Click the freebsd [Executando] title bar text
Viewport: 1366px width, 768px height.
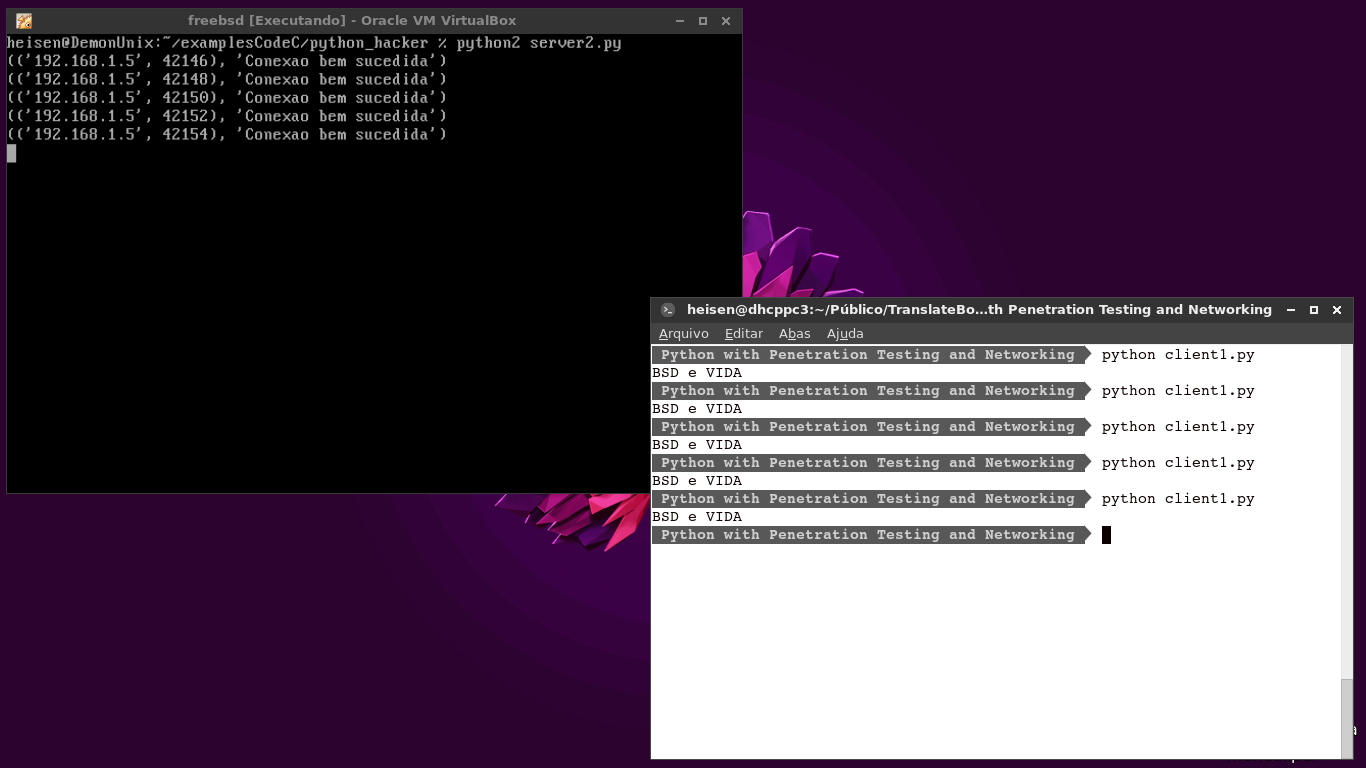352,21
